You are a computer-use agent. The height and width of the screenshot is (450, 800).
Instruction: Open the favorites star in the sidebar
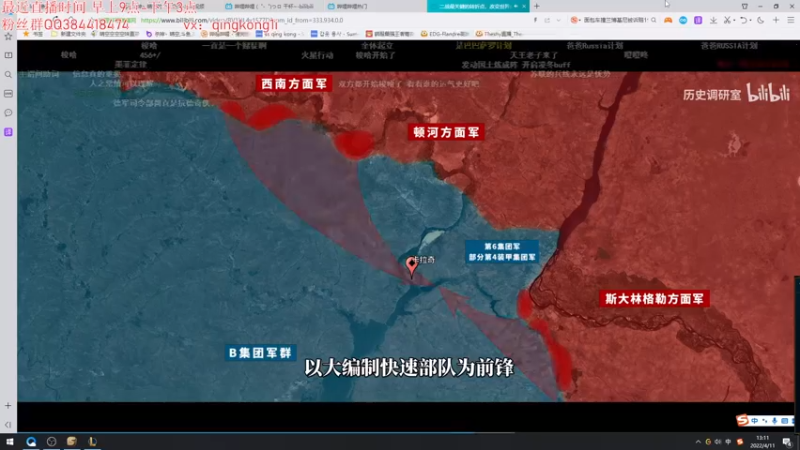click(8, 36)
